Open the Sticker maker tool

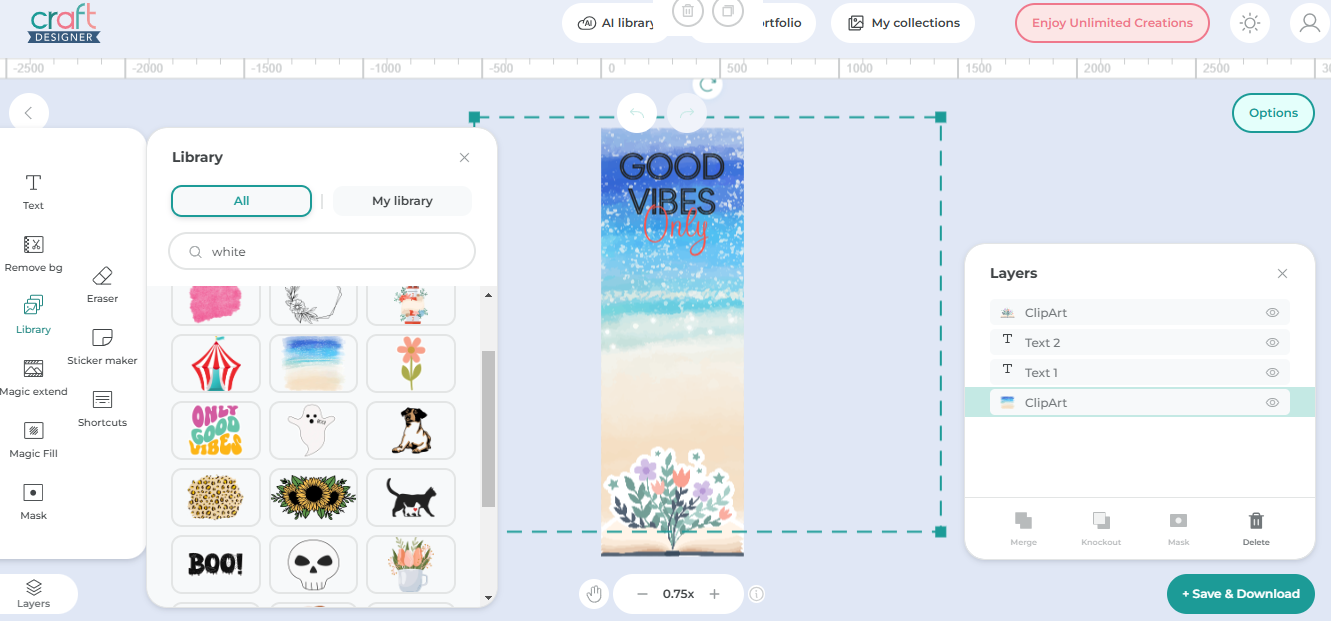102,346
